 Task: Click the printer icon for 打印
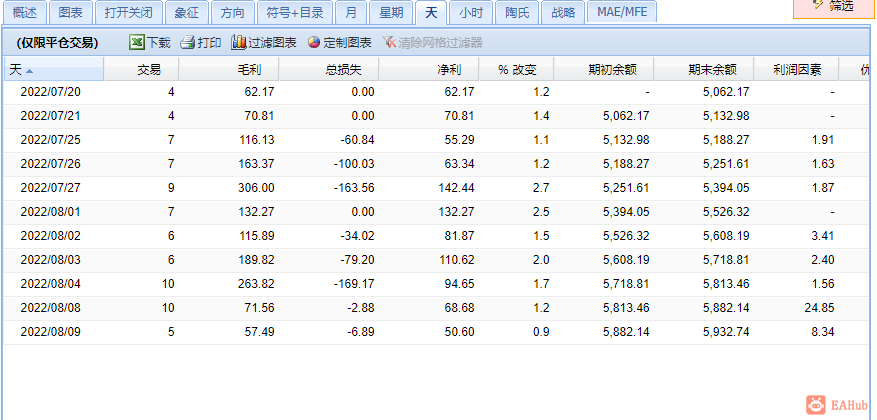pos(187,43)
